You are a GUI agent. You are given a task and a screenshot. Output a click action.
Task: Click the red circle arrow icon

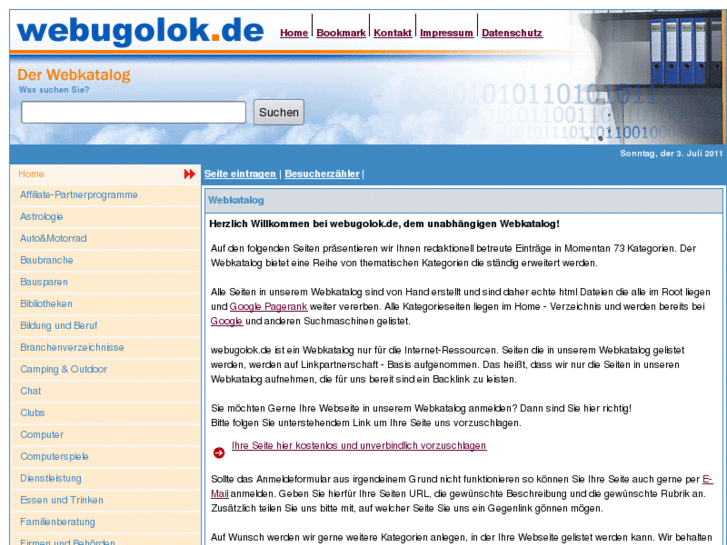click(x=219, y=453)
